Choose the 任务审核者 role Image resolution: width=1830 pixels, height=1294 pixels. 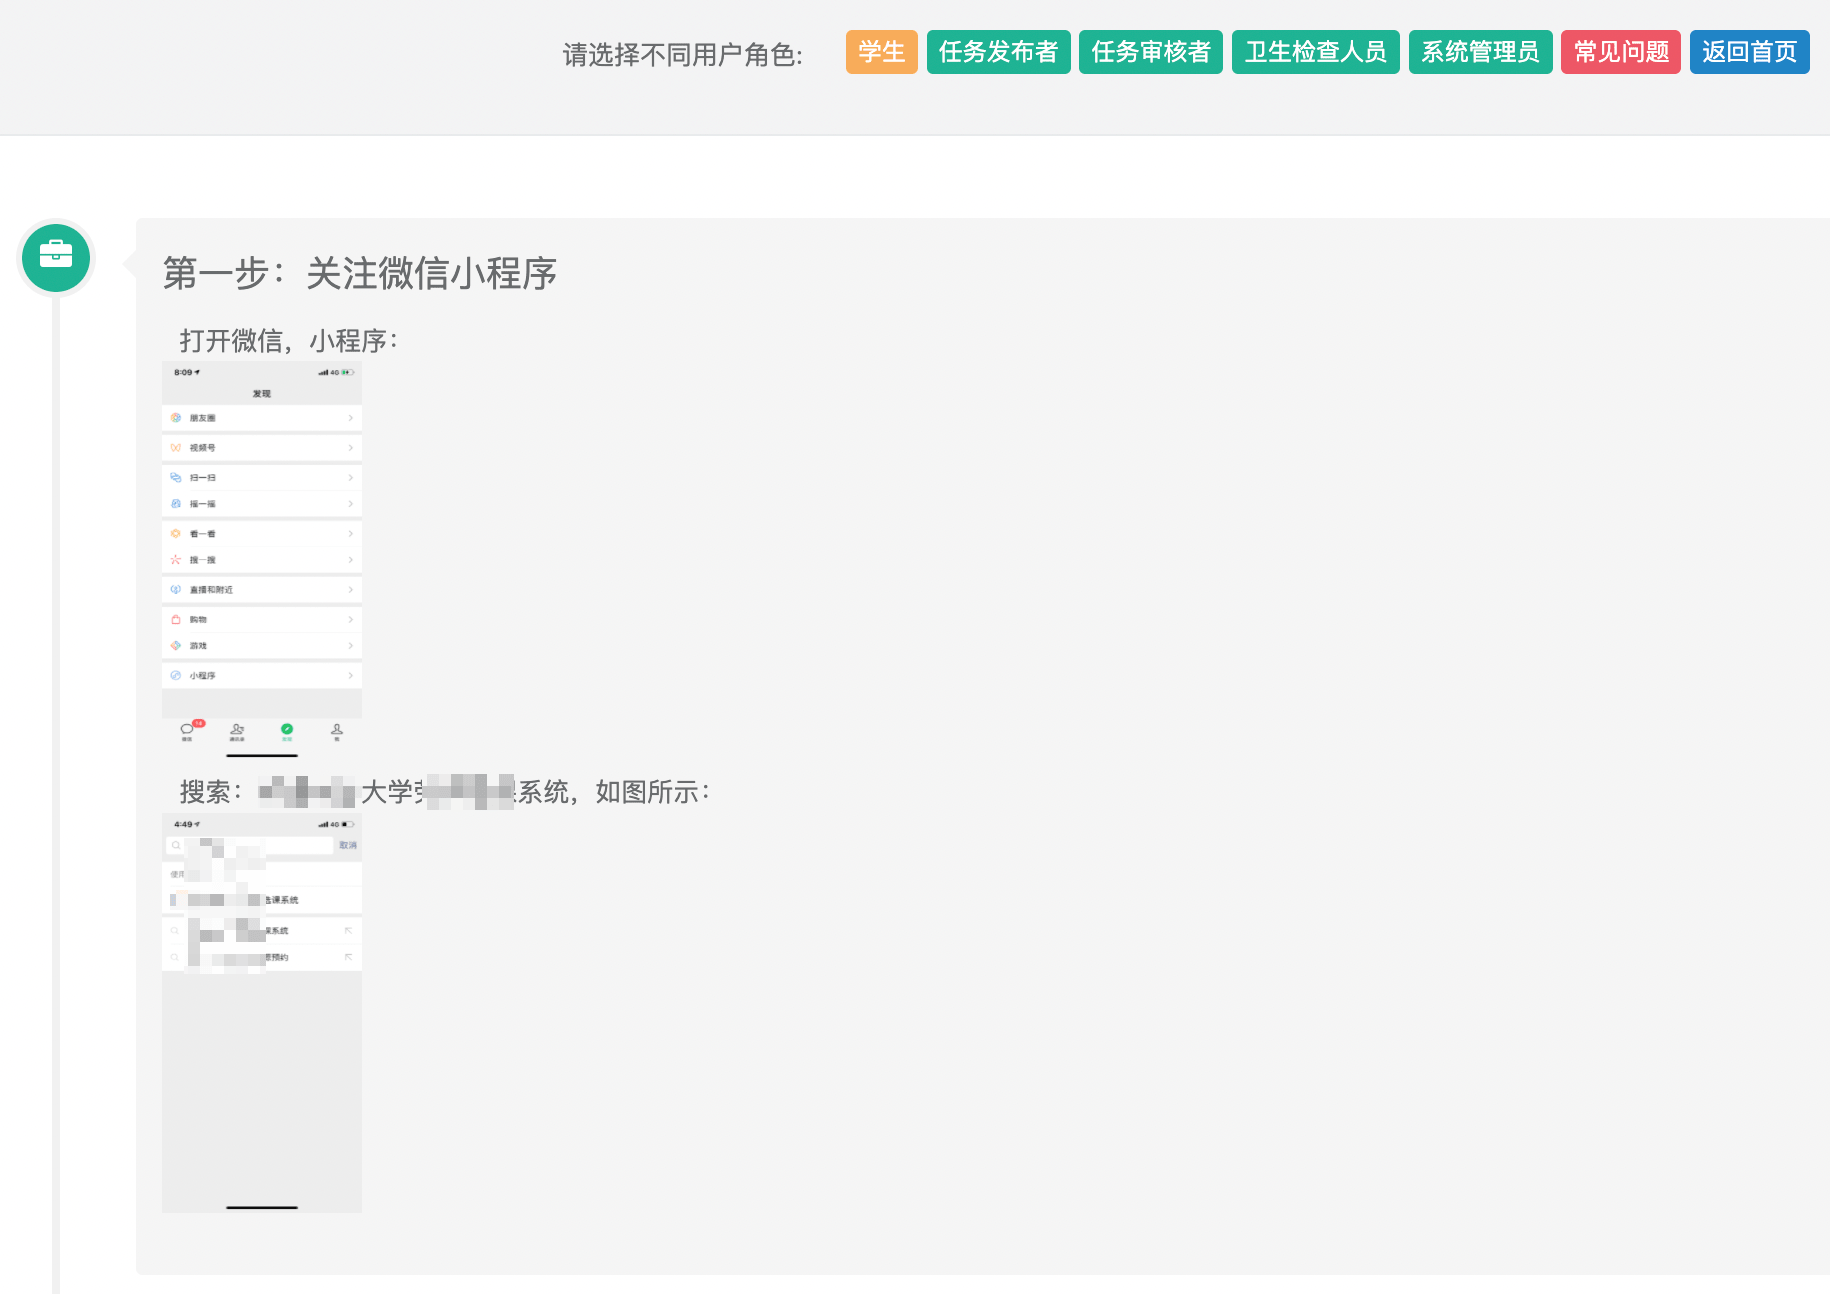click(1150, 52)
